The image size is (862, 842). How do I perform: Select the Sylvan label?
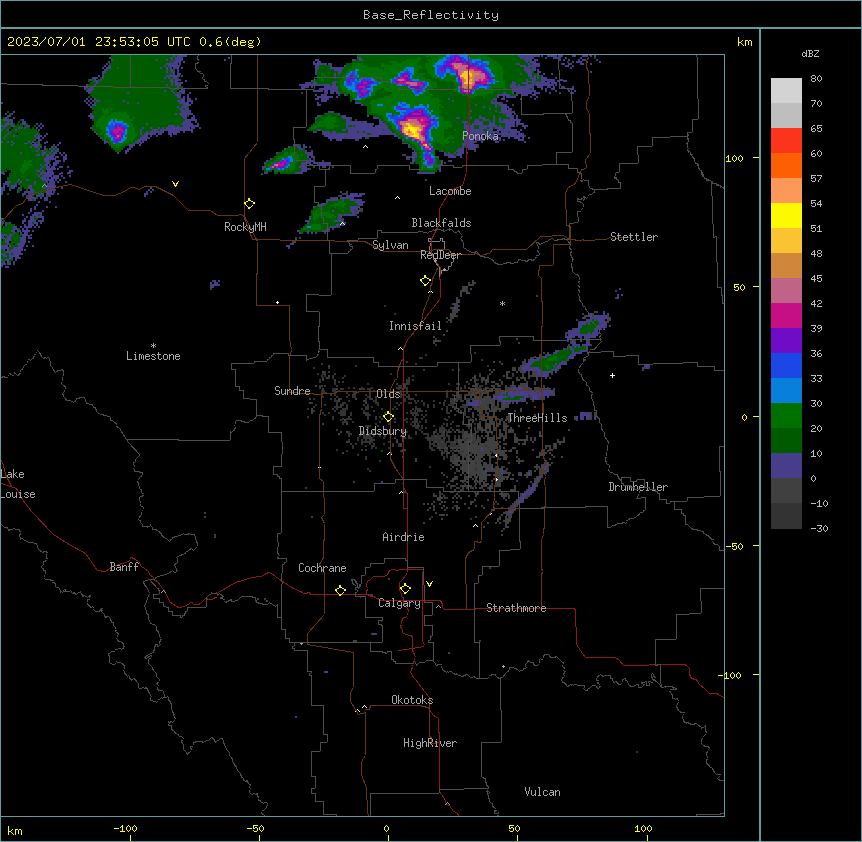pos(390,245)
